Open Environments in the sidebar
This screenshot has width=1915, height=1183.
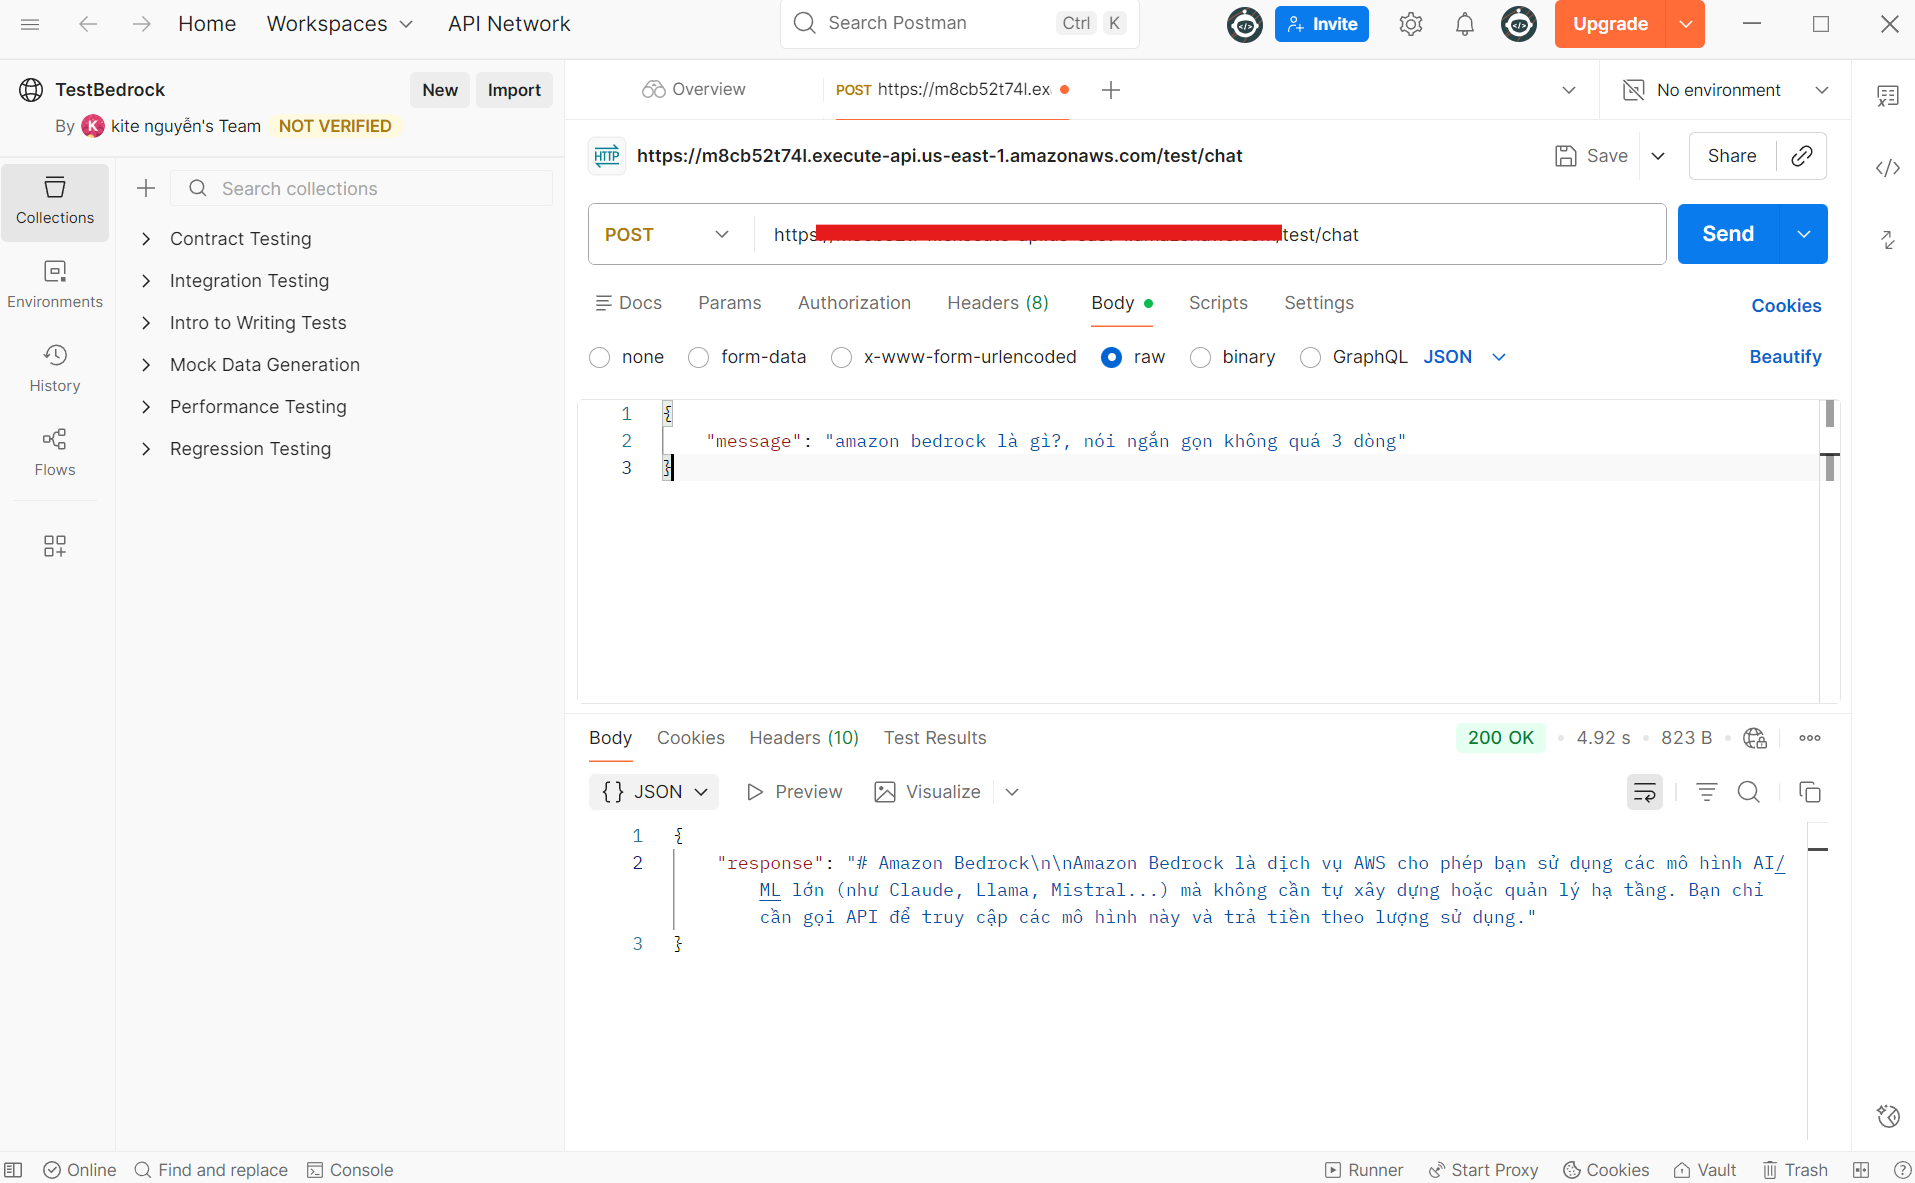coord(55,284)
